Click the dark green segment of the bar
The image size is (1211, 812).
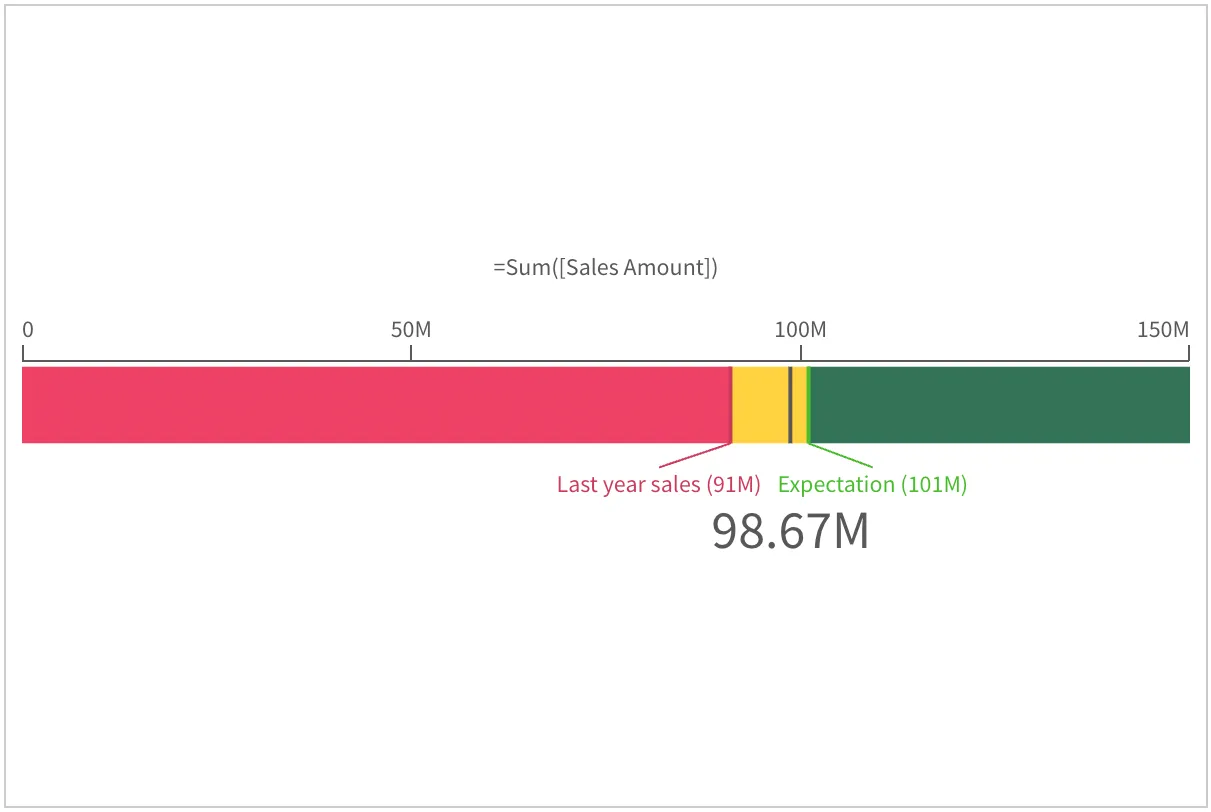click(x=1000, y=405)
